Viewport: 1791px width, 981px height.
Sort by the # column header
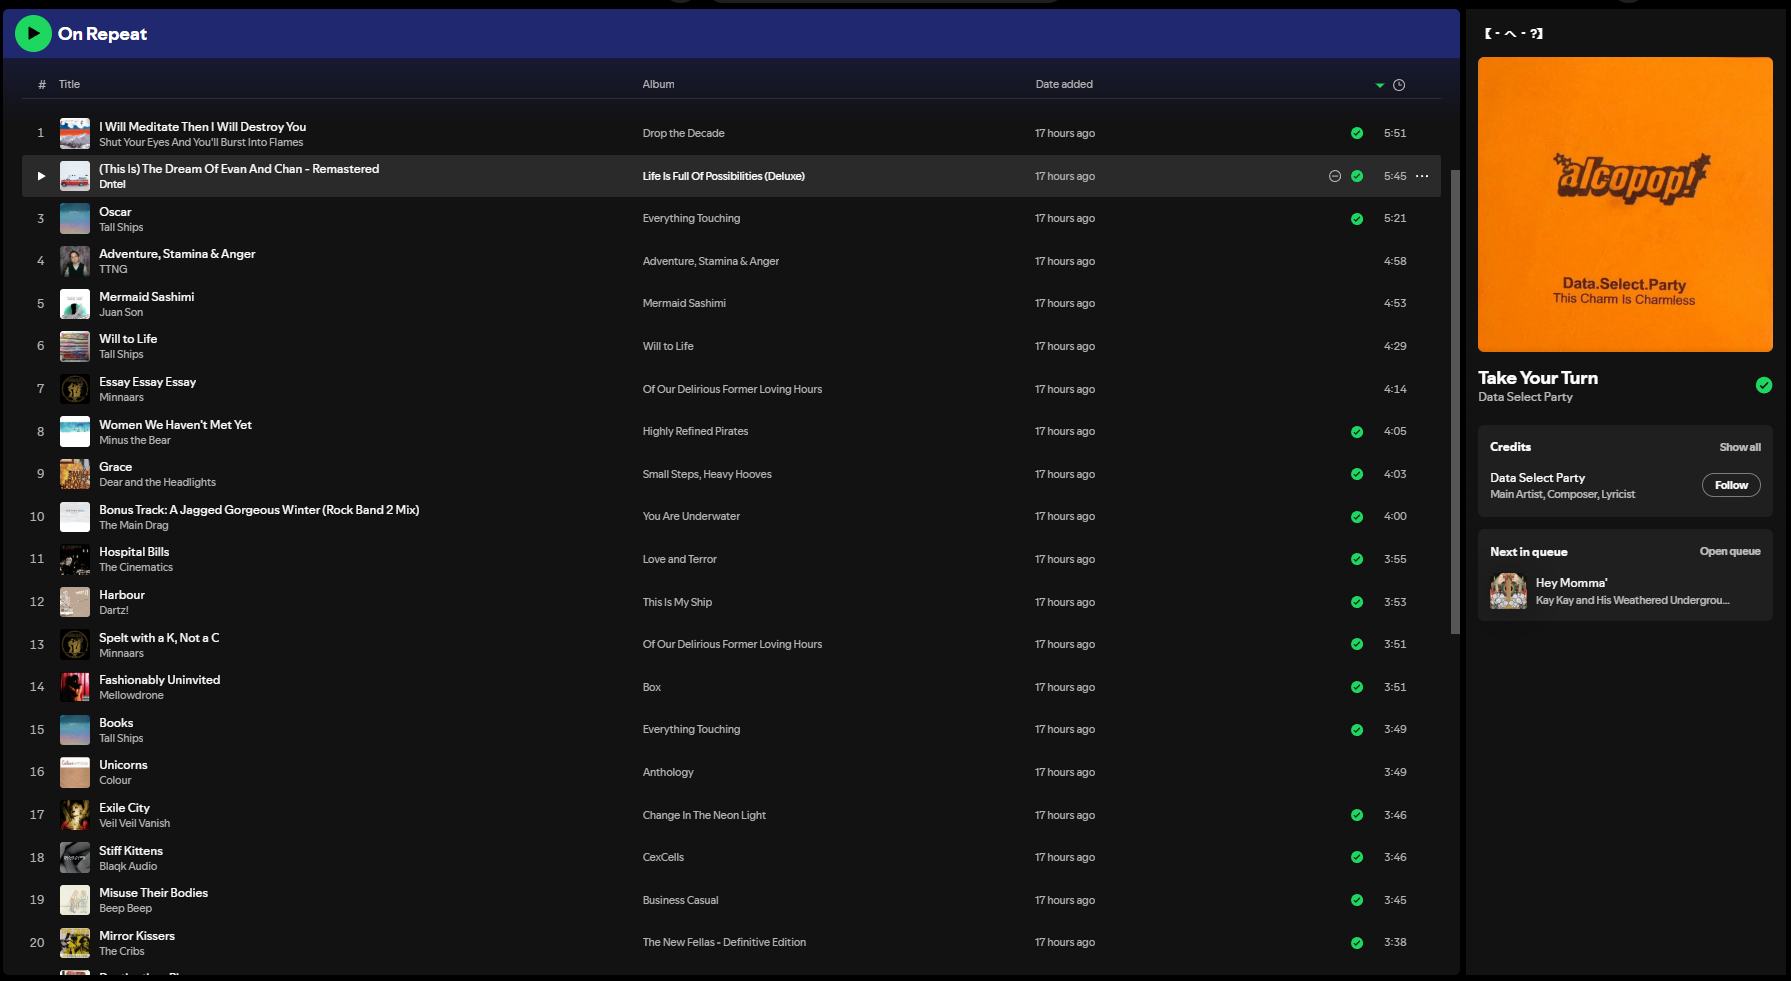(x=42, y=85)
